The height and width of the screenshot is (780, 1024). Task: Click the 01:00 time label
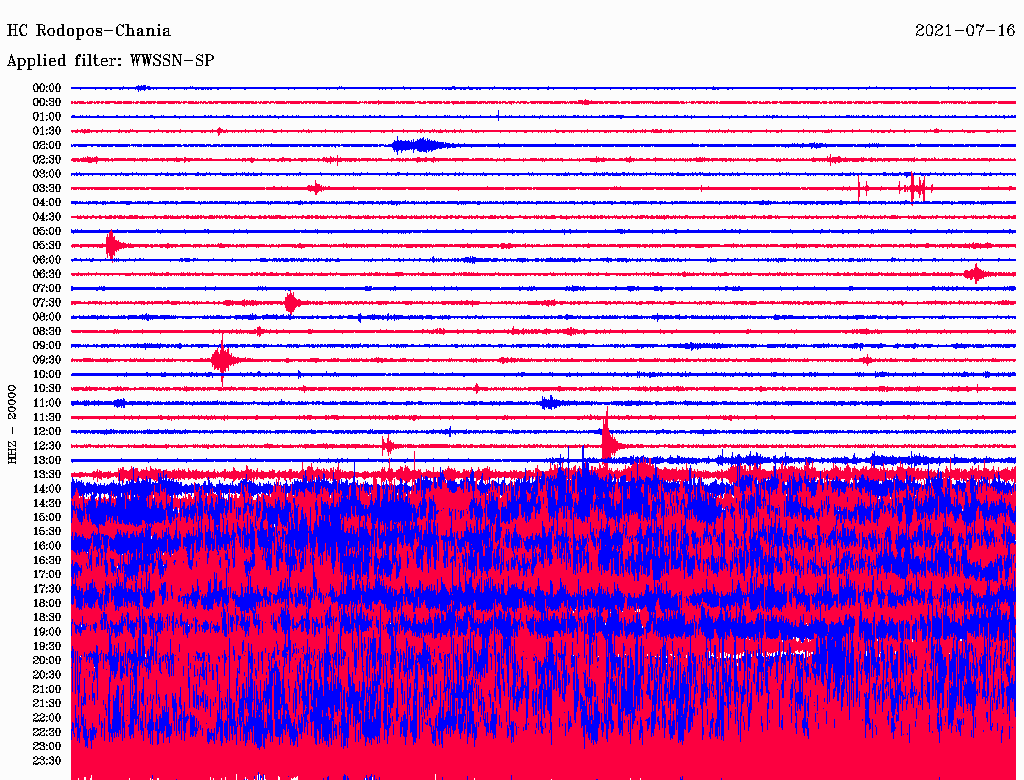point(47,116)
